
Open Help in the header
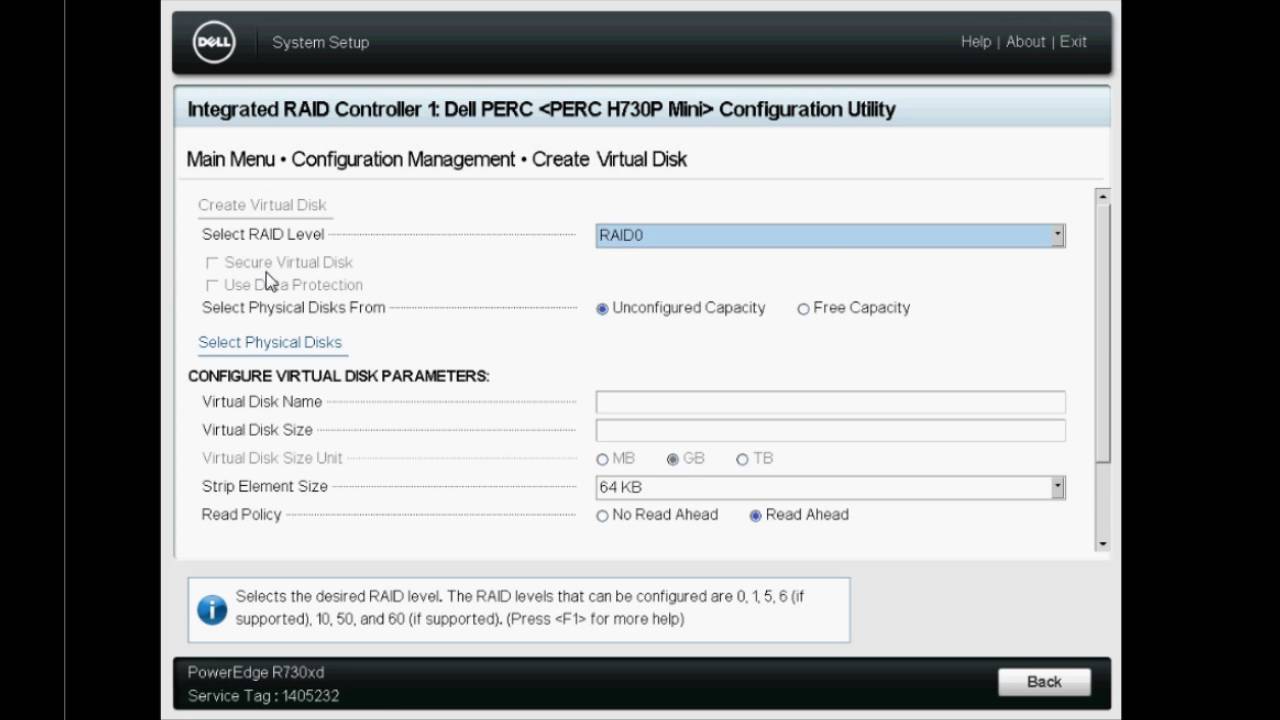[x=976, y=42]
